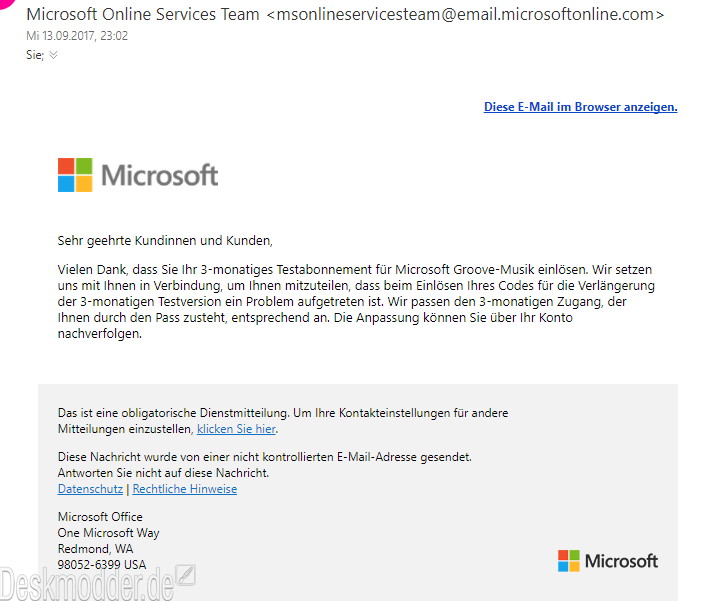Click the pencil icon beside Deskmodder watermark
The height and width of the screenshot is (601, 723).
(186, 575)
